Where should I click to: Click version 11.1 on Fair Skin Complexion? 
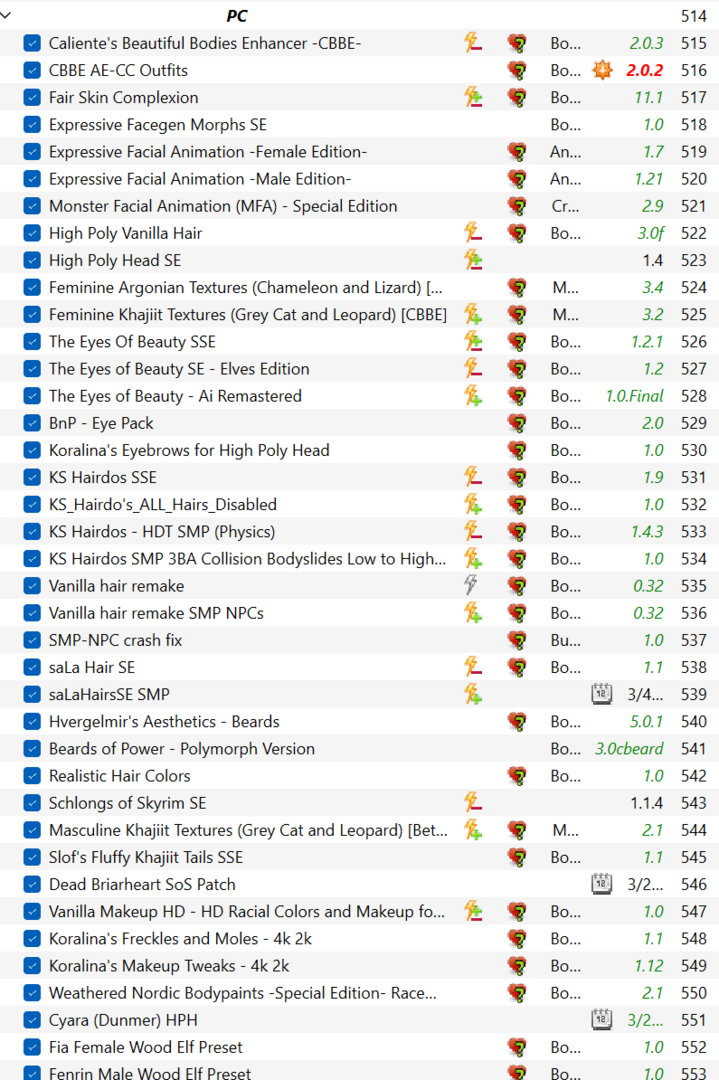(x=649, y=97)
